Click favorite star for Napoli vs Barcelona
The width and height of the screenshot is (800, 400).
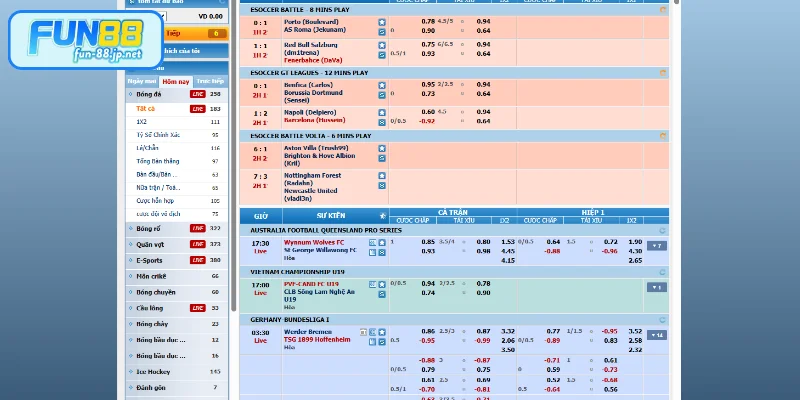click(381, 112)
